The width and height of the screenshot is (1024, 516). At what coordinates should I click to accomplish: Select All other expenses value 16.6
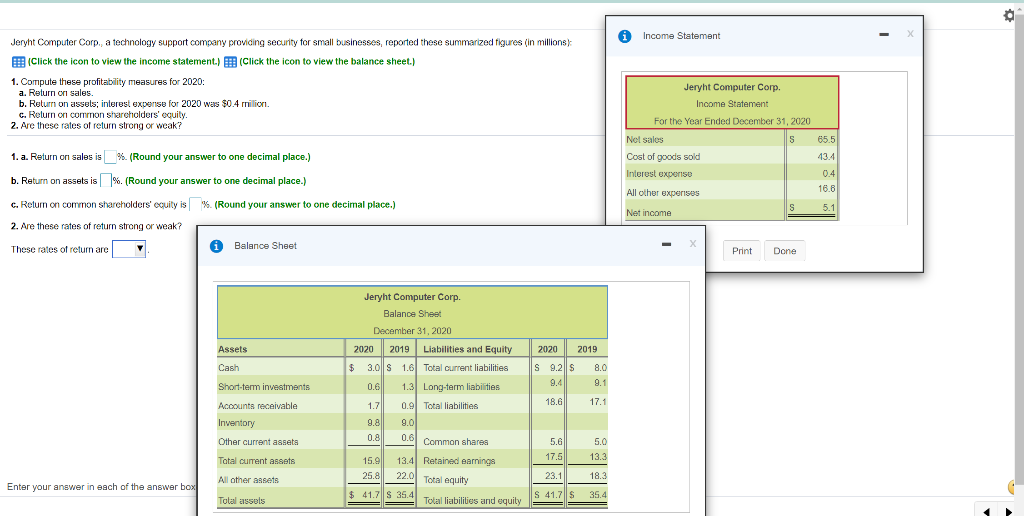pos(826,189)
